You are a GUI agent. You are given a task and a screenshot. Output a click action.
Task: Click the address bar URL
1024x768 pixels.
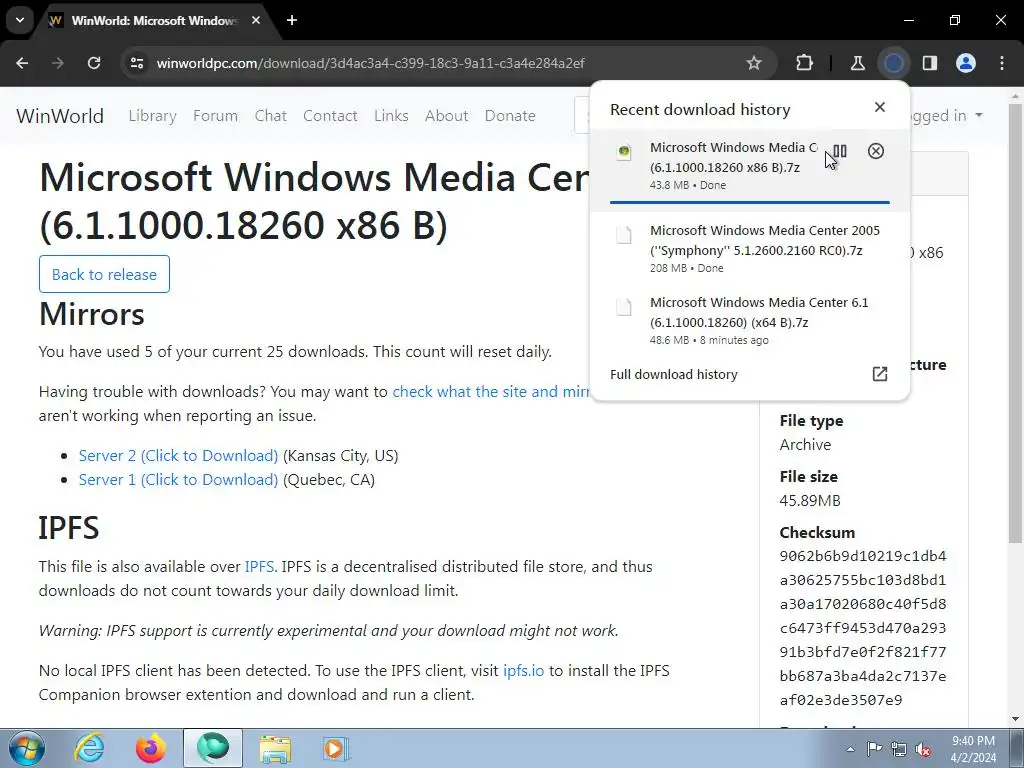370,63
